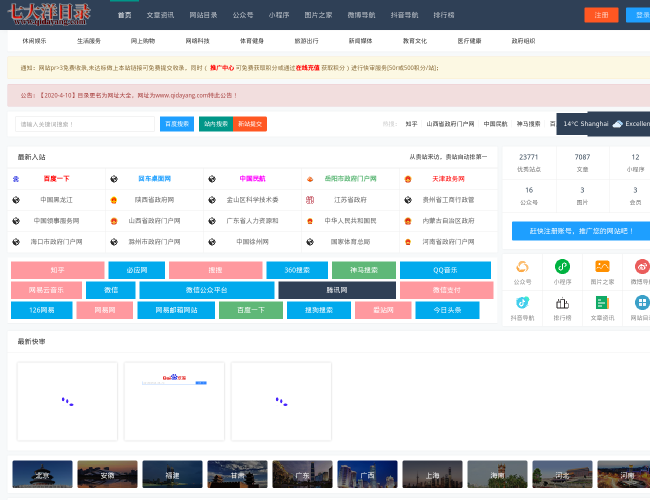The height and width of the screenshot is (500, 650).
Task: Focus the keyword search input field
Action: 85,124
